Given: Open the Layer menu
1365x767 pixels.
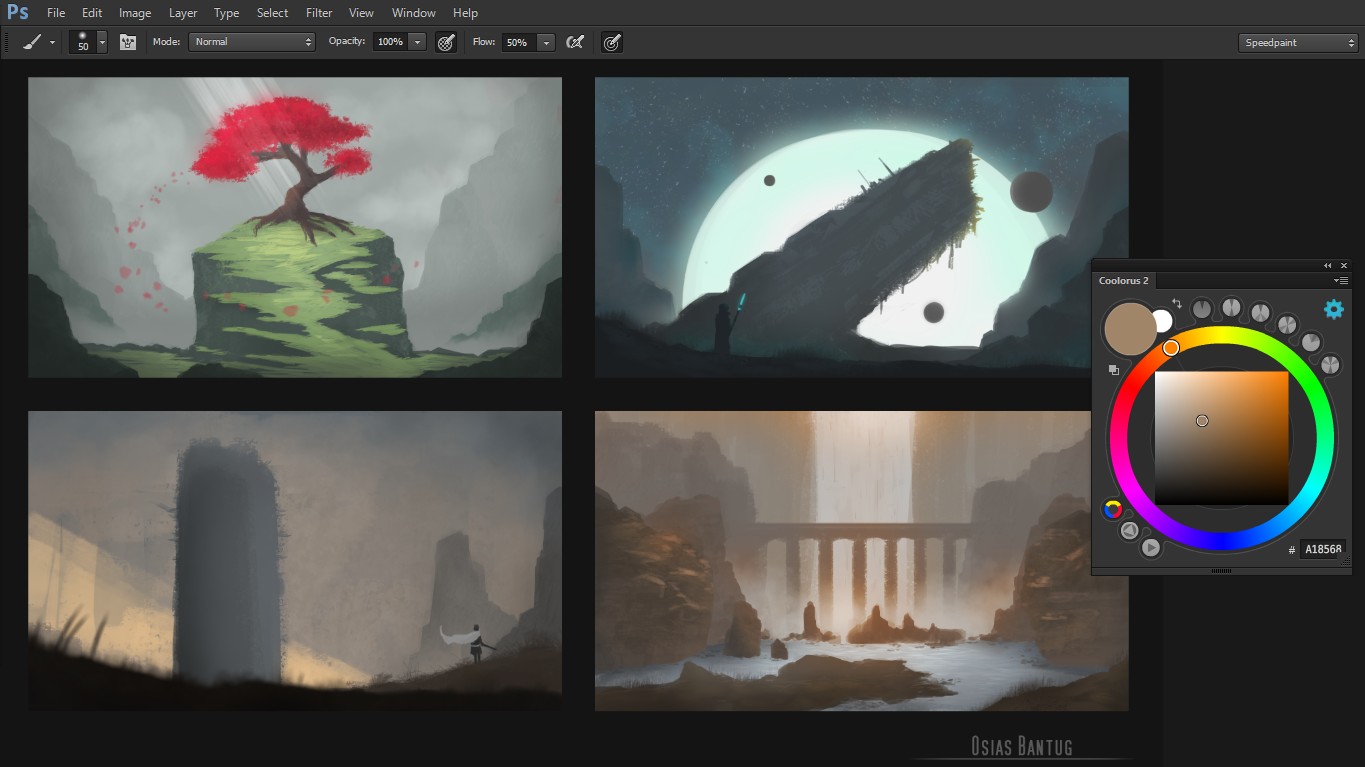Looking at the screenshot, I should 183,13.
